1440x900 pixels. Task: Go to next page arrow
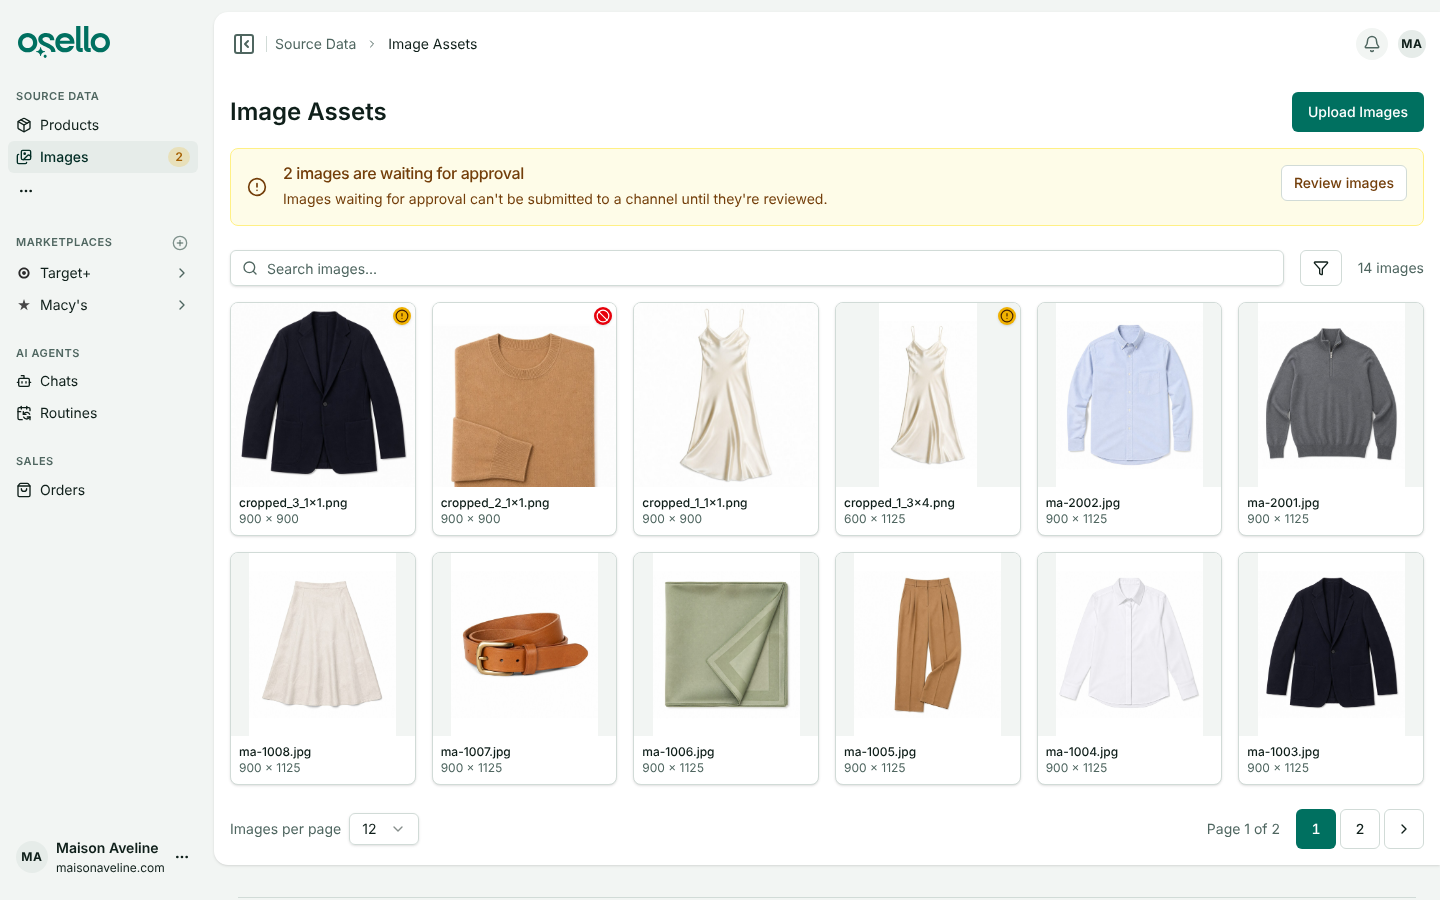[x=1404, y=829]
